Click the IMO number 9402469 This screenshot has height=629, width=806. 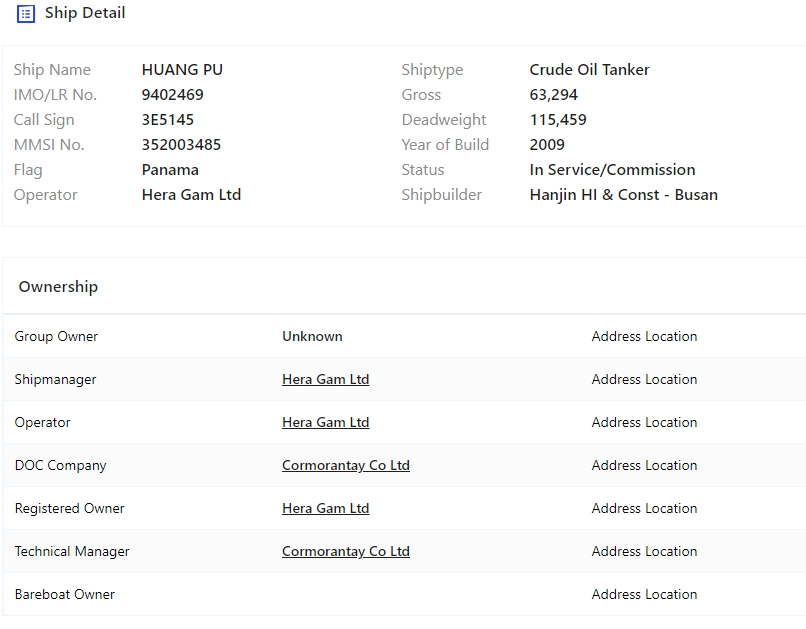tap(172, 95)
